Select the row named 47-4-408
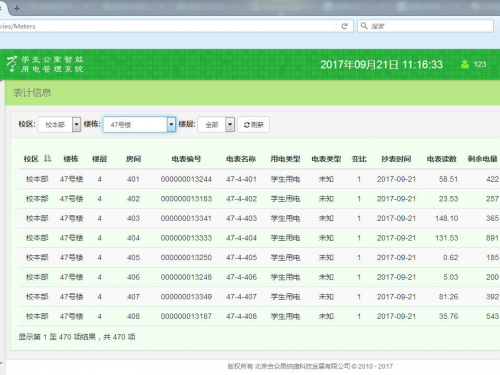 pyautogui.click(x=259, y=316)
